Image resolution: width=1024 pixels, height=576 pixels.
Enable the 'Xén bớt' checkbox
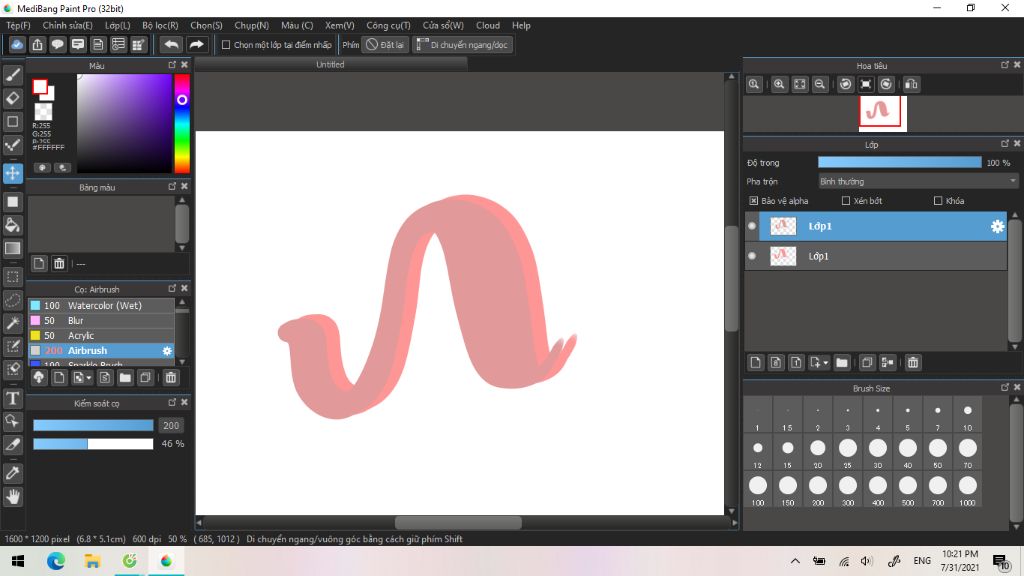tap(846, 201)
